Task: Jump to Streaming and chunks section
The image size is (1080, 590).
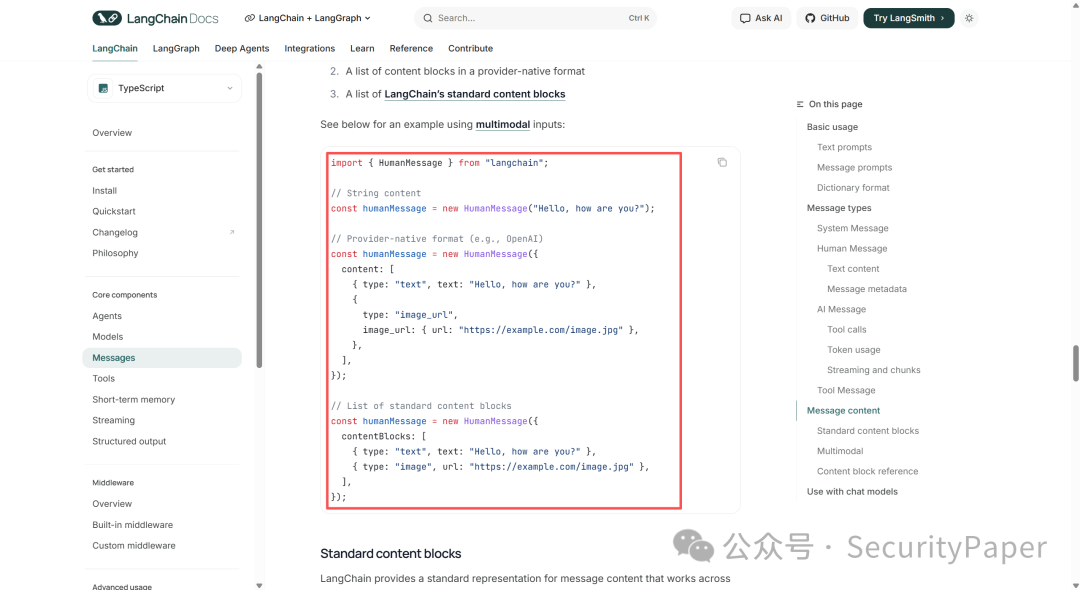Action: tap(873, 370)
